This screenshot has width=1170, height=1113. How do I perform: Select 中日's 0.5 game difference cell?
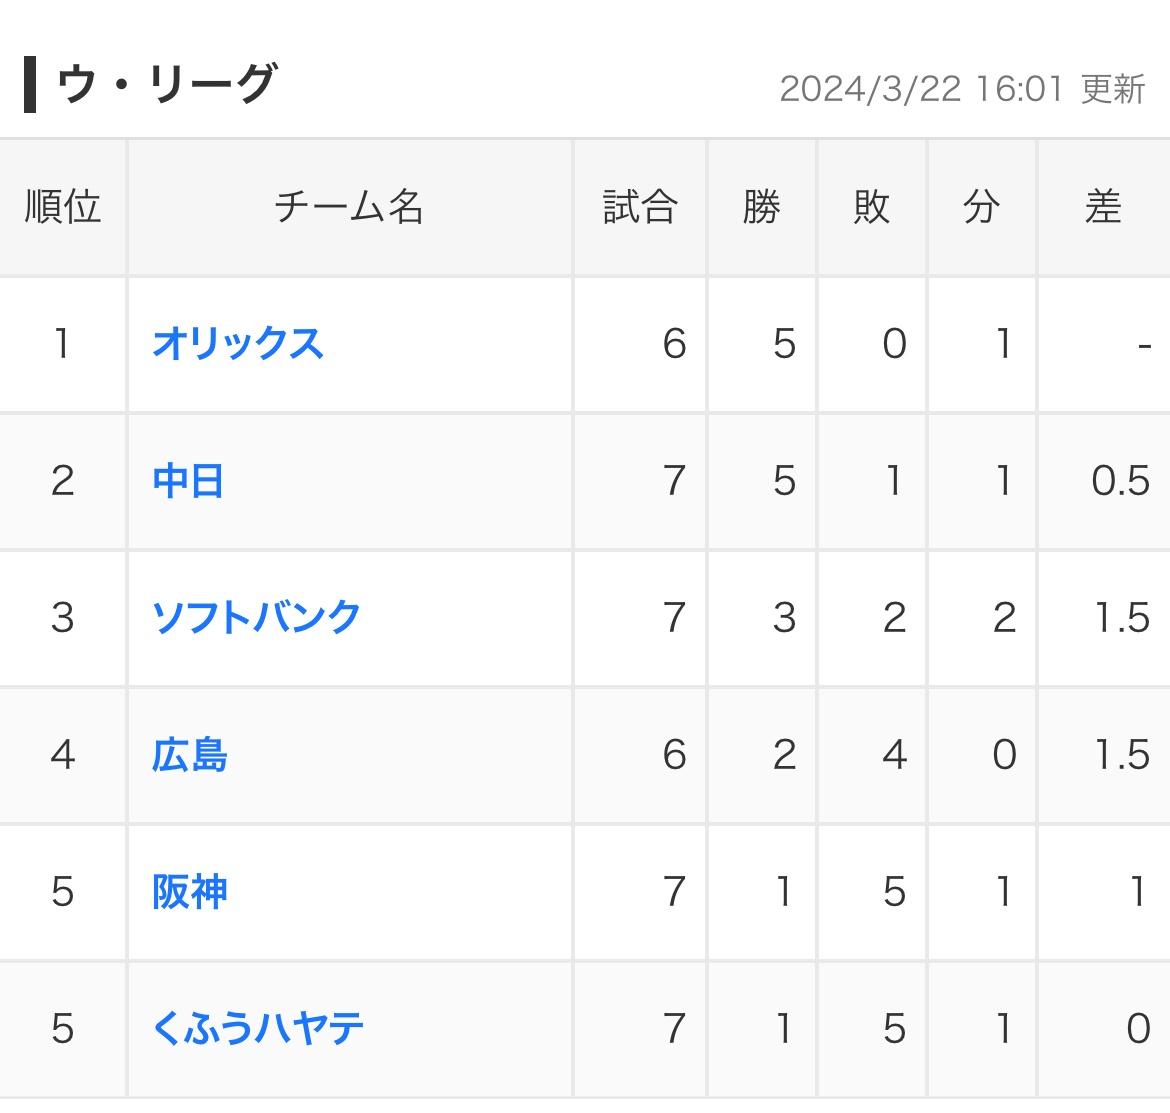[1104, 481]
